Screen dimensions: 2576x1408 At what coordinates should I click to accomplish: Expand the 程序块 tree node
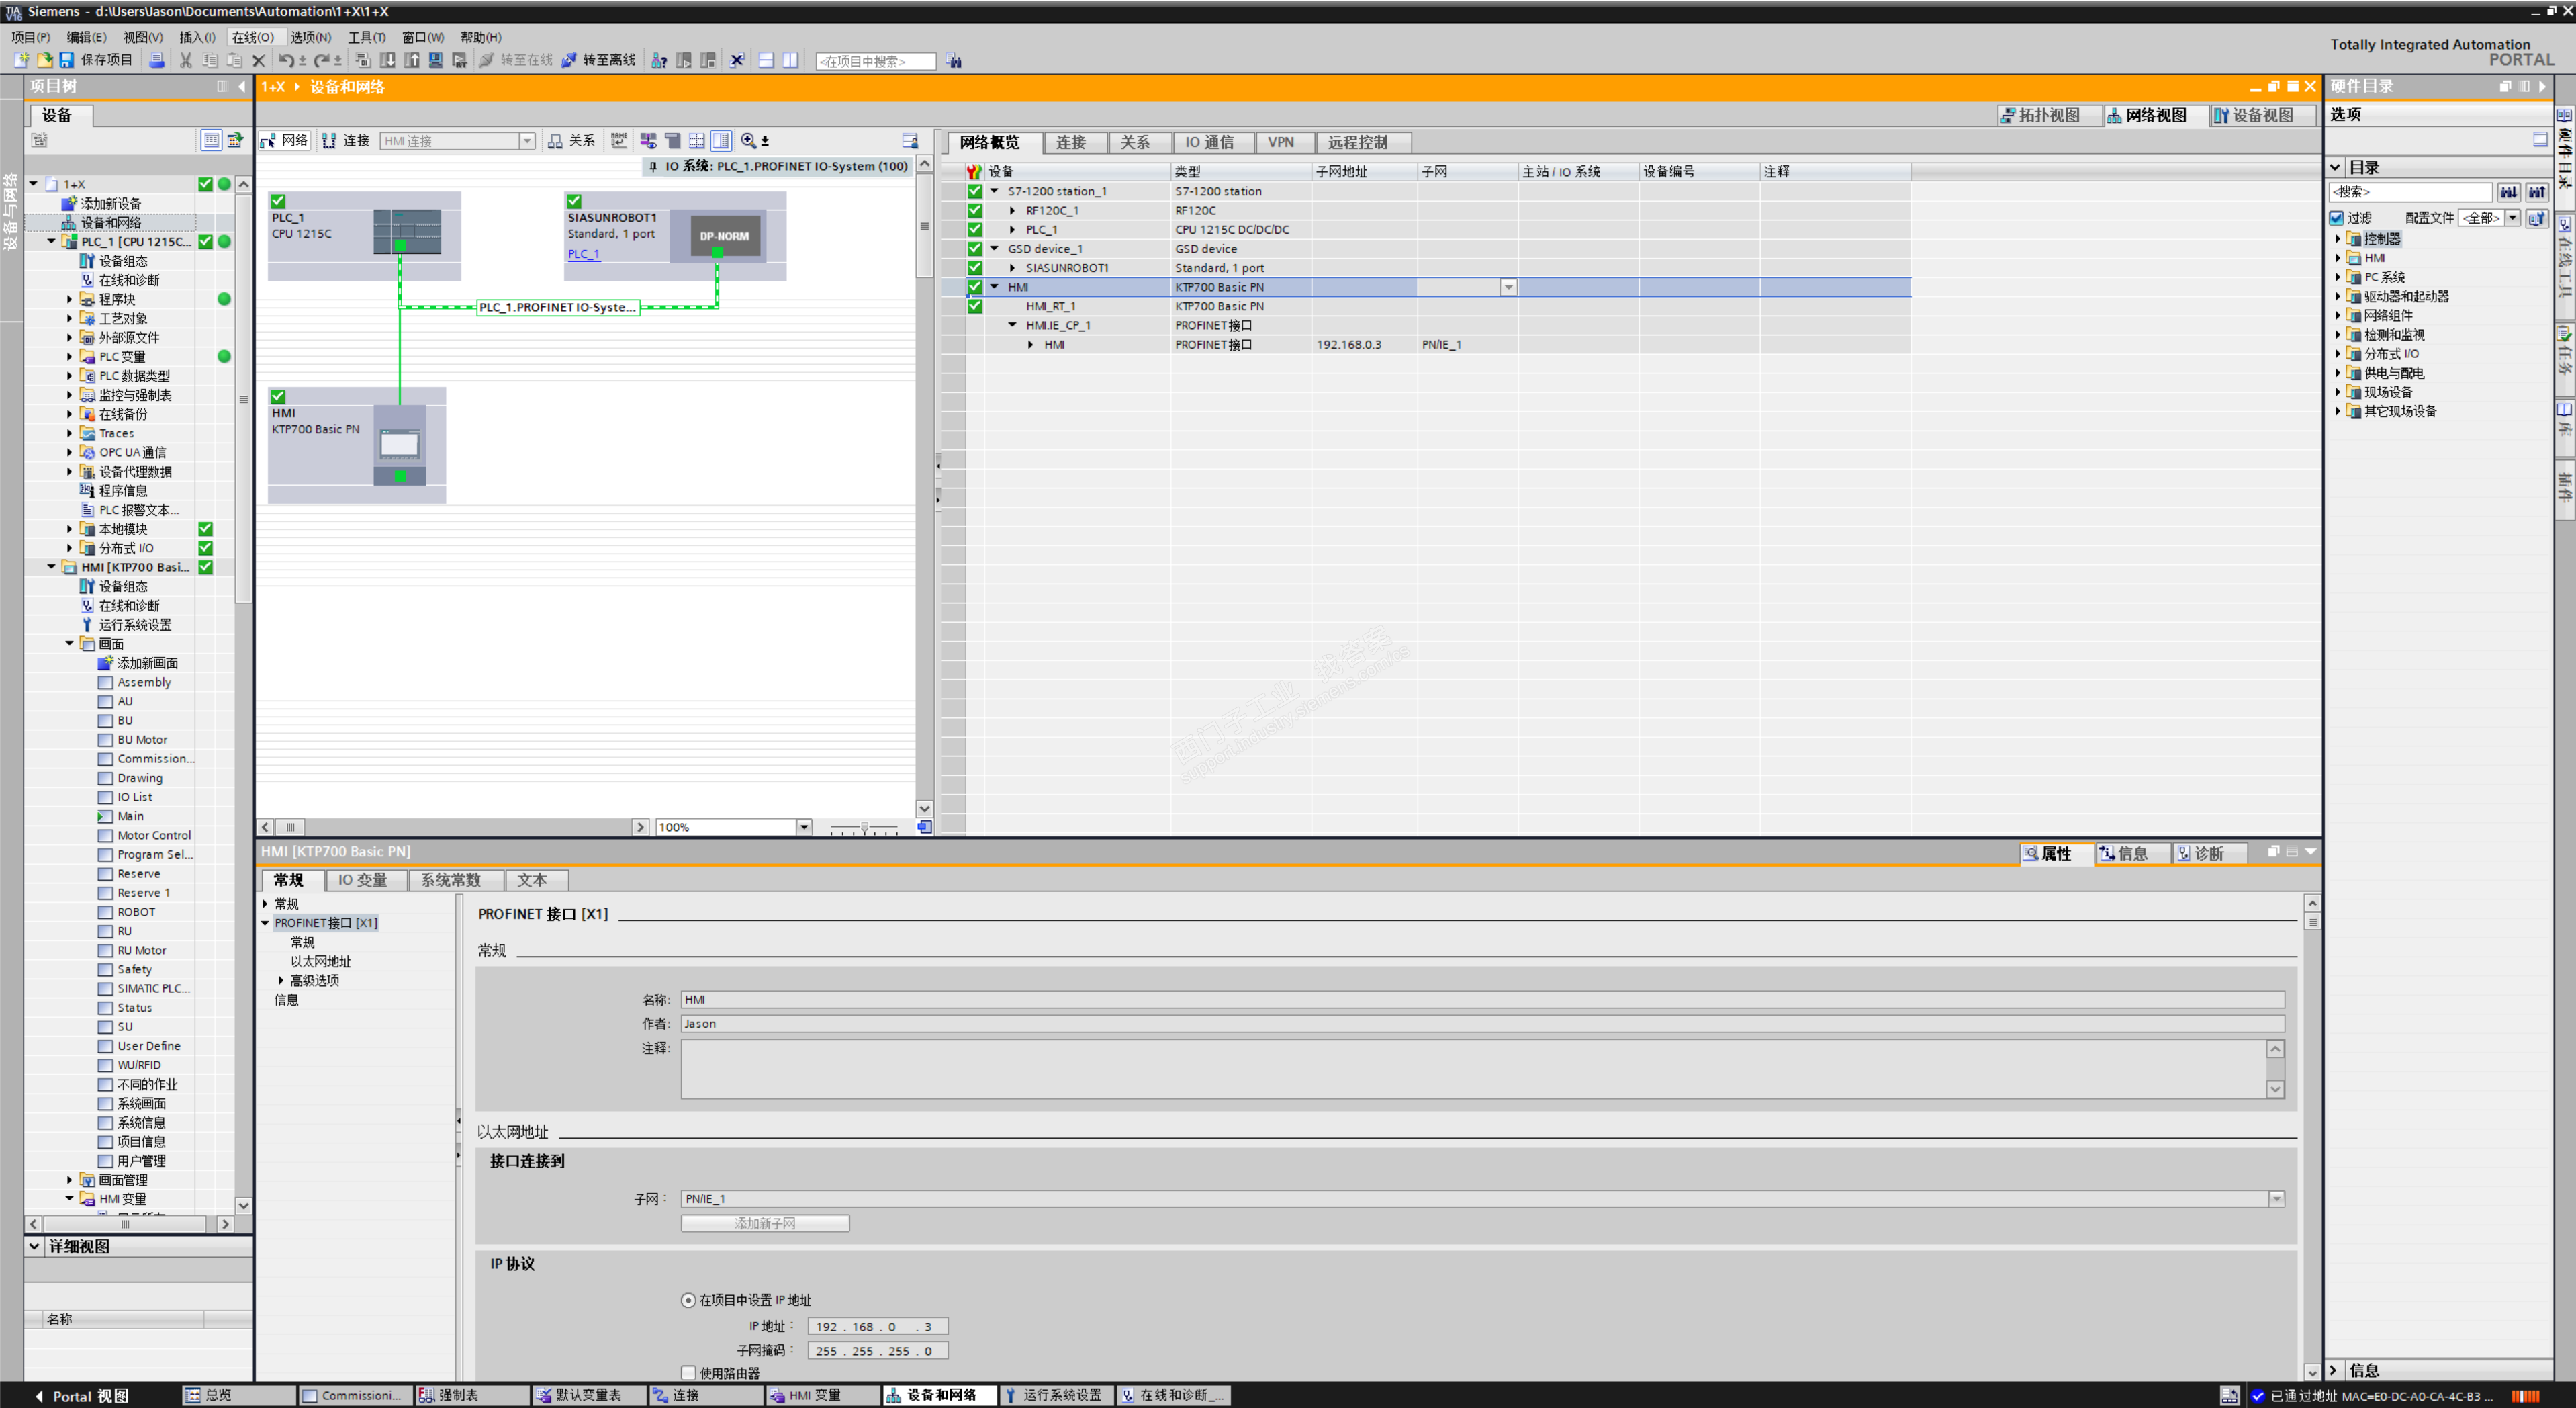pos(70,299)
